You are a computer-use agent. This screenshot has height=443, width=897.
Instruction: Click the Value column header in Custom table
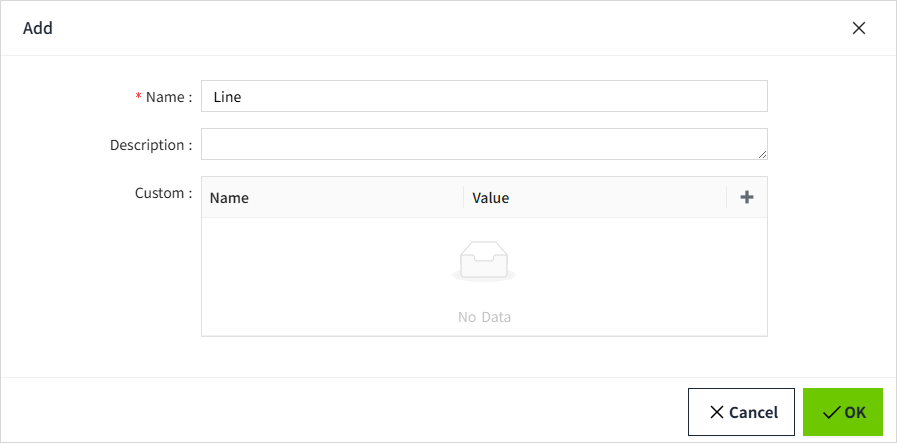(491, 198)
